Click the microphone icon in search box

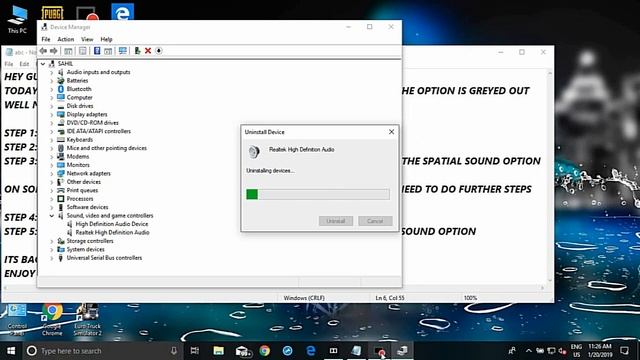[x=174, y=351]
